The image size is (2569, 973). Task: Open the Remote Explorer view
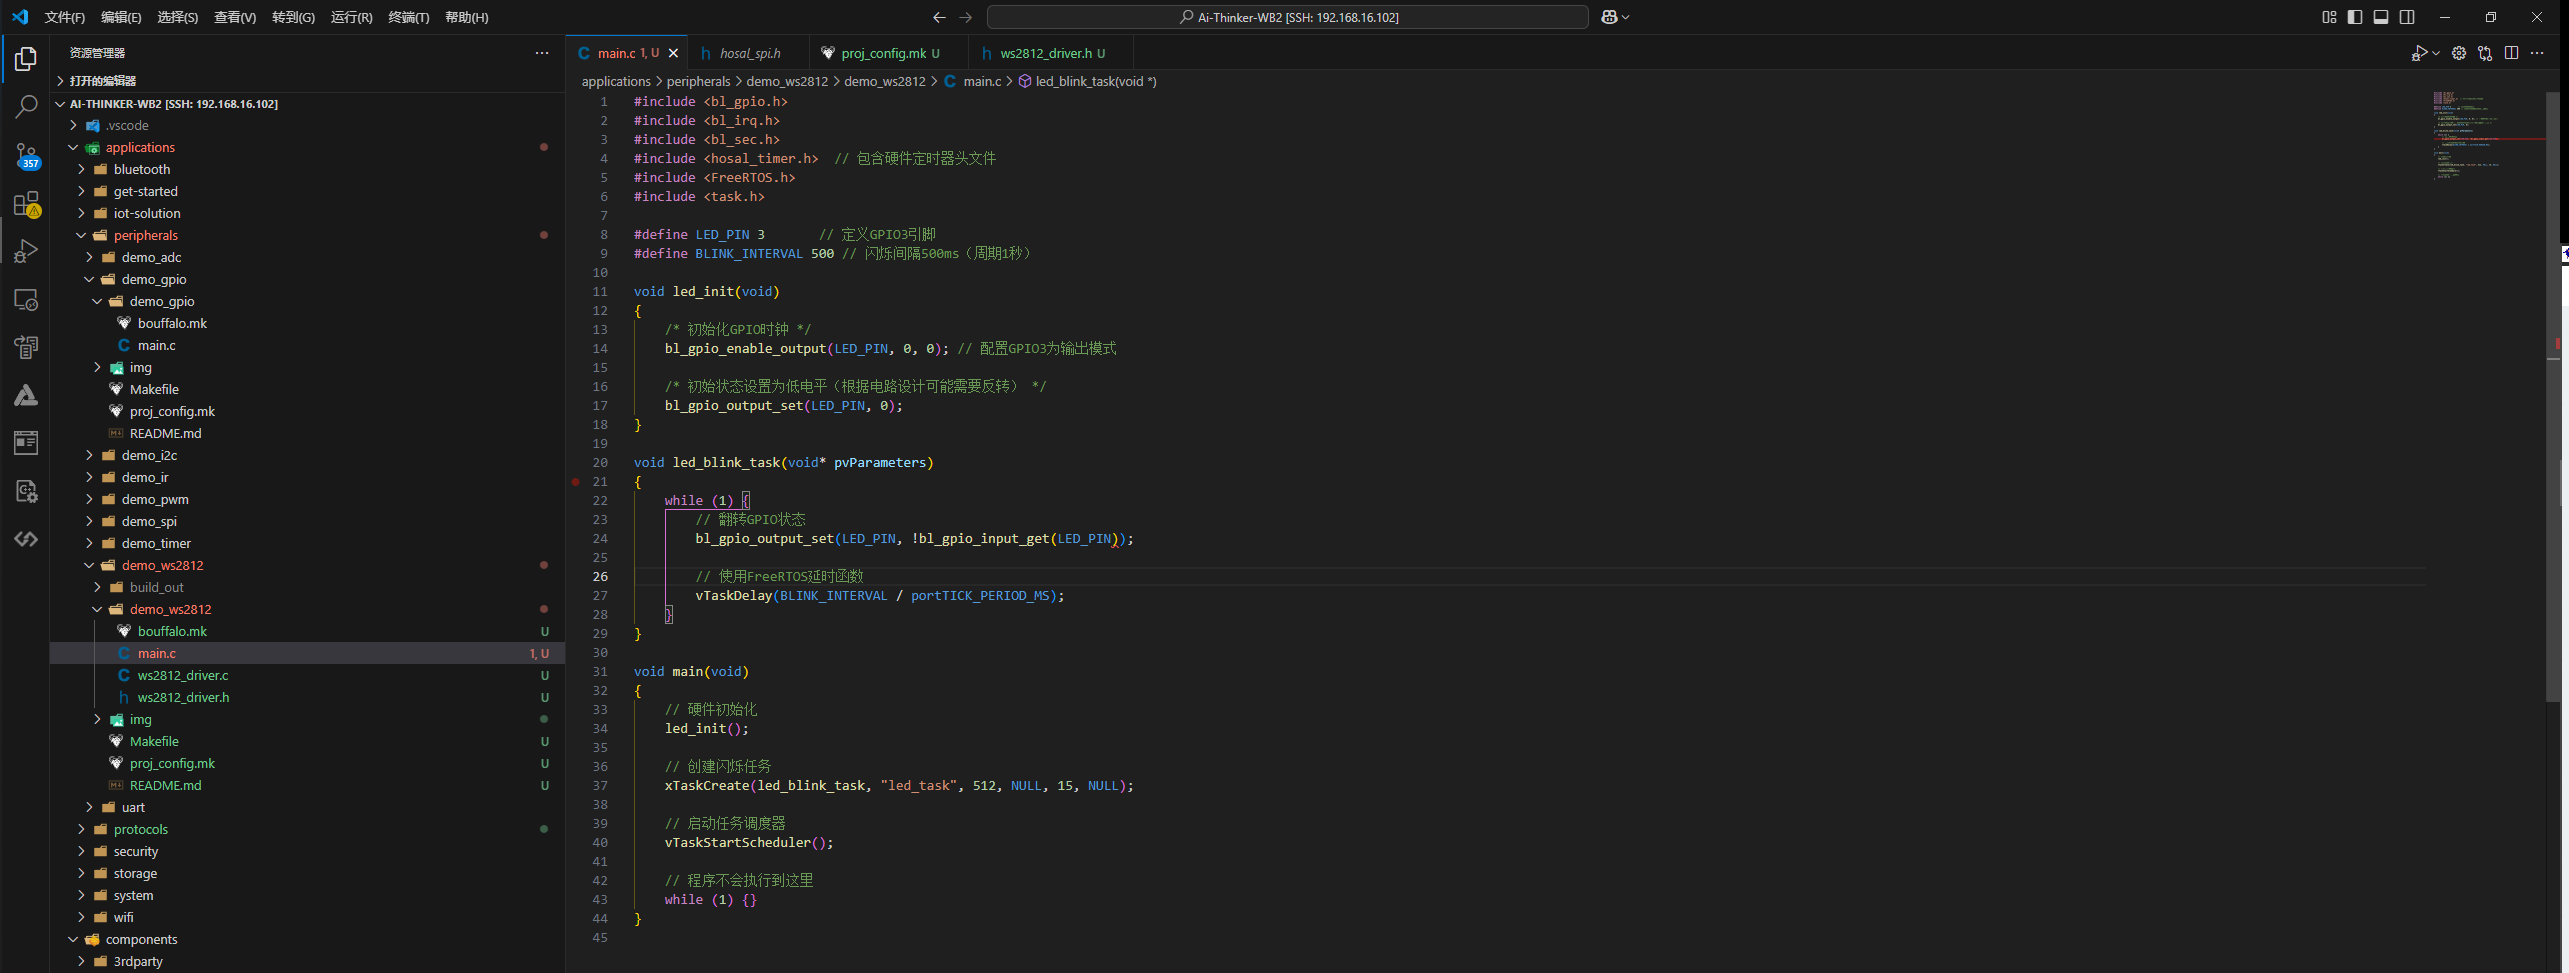26,300
